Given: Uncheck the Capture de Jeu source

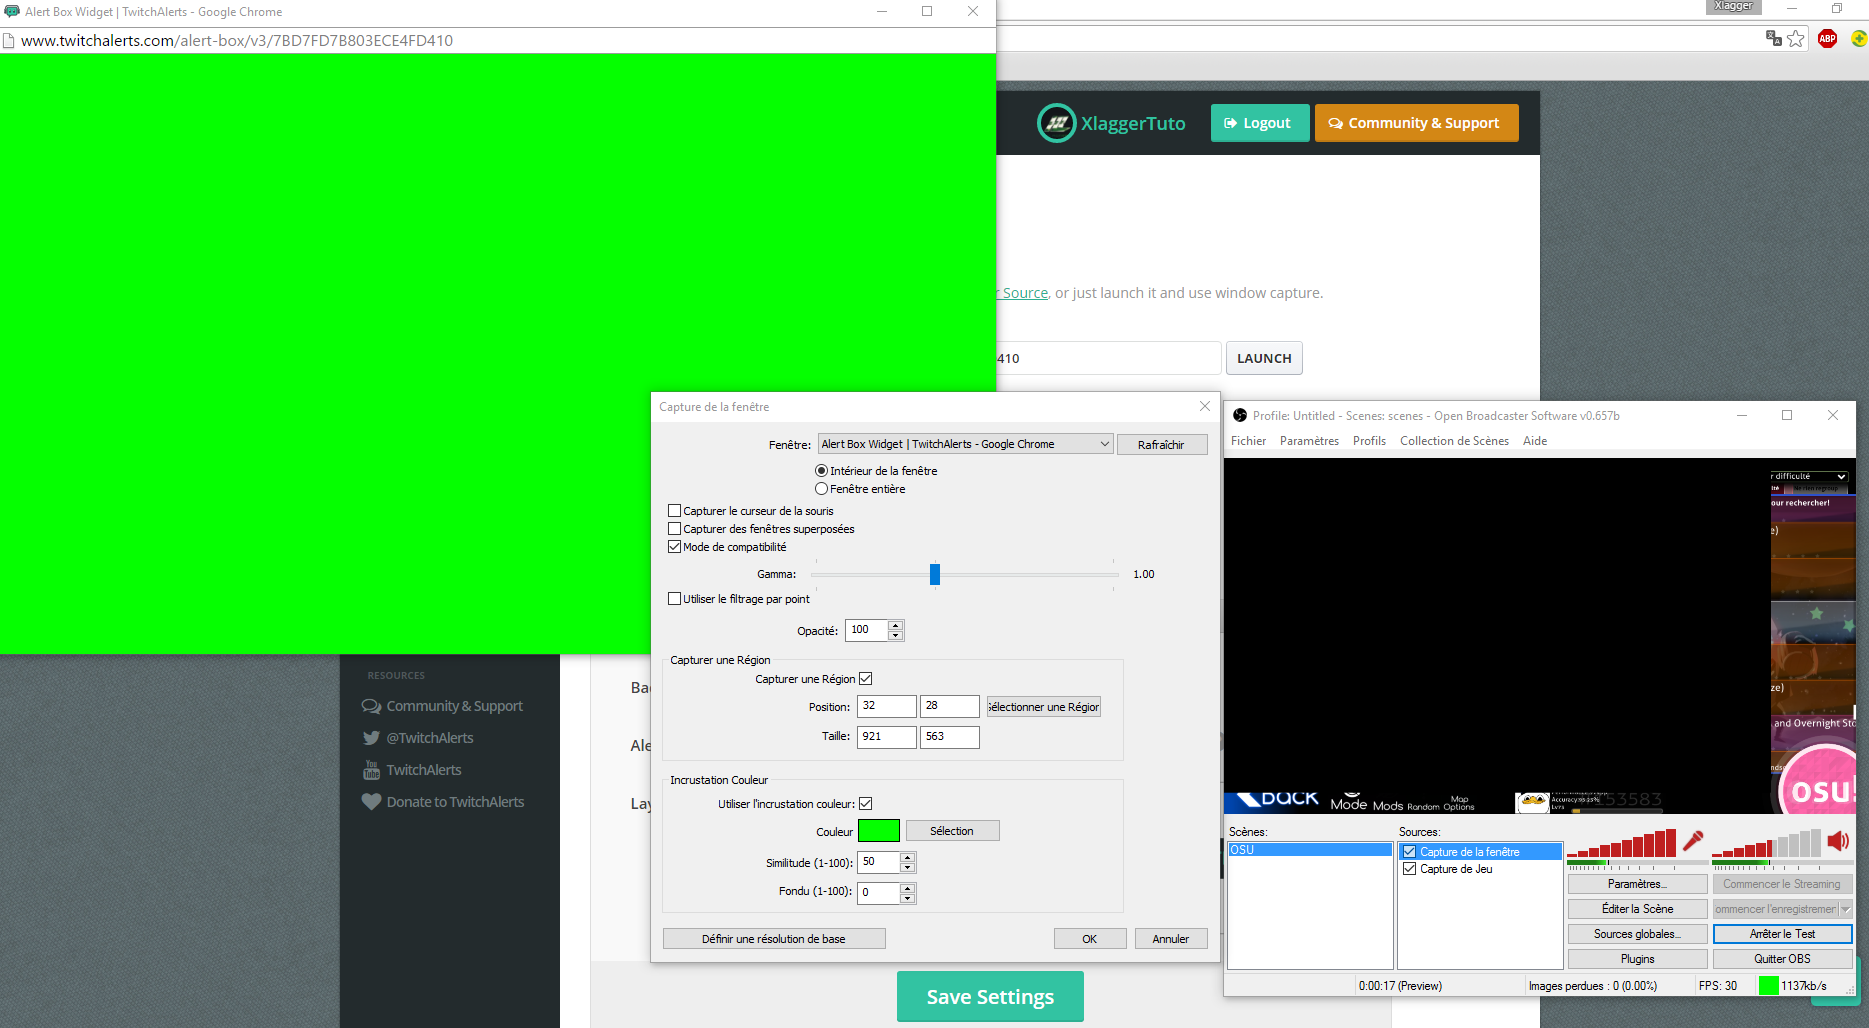Looking at the screenshot, I should coord(1409,869).
